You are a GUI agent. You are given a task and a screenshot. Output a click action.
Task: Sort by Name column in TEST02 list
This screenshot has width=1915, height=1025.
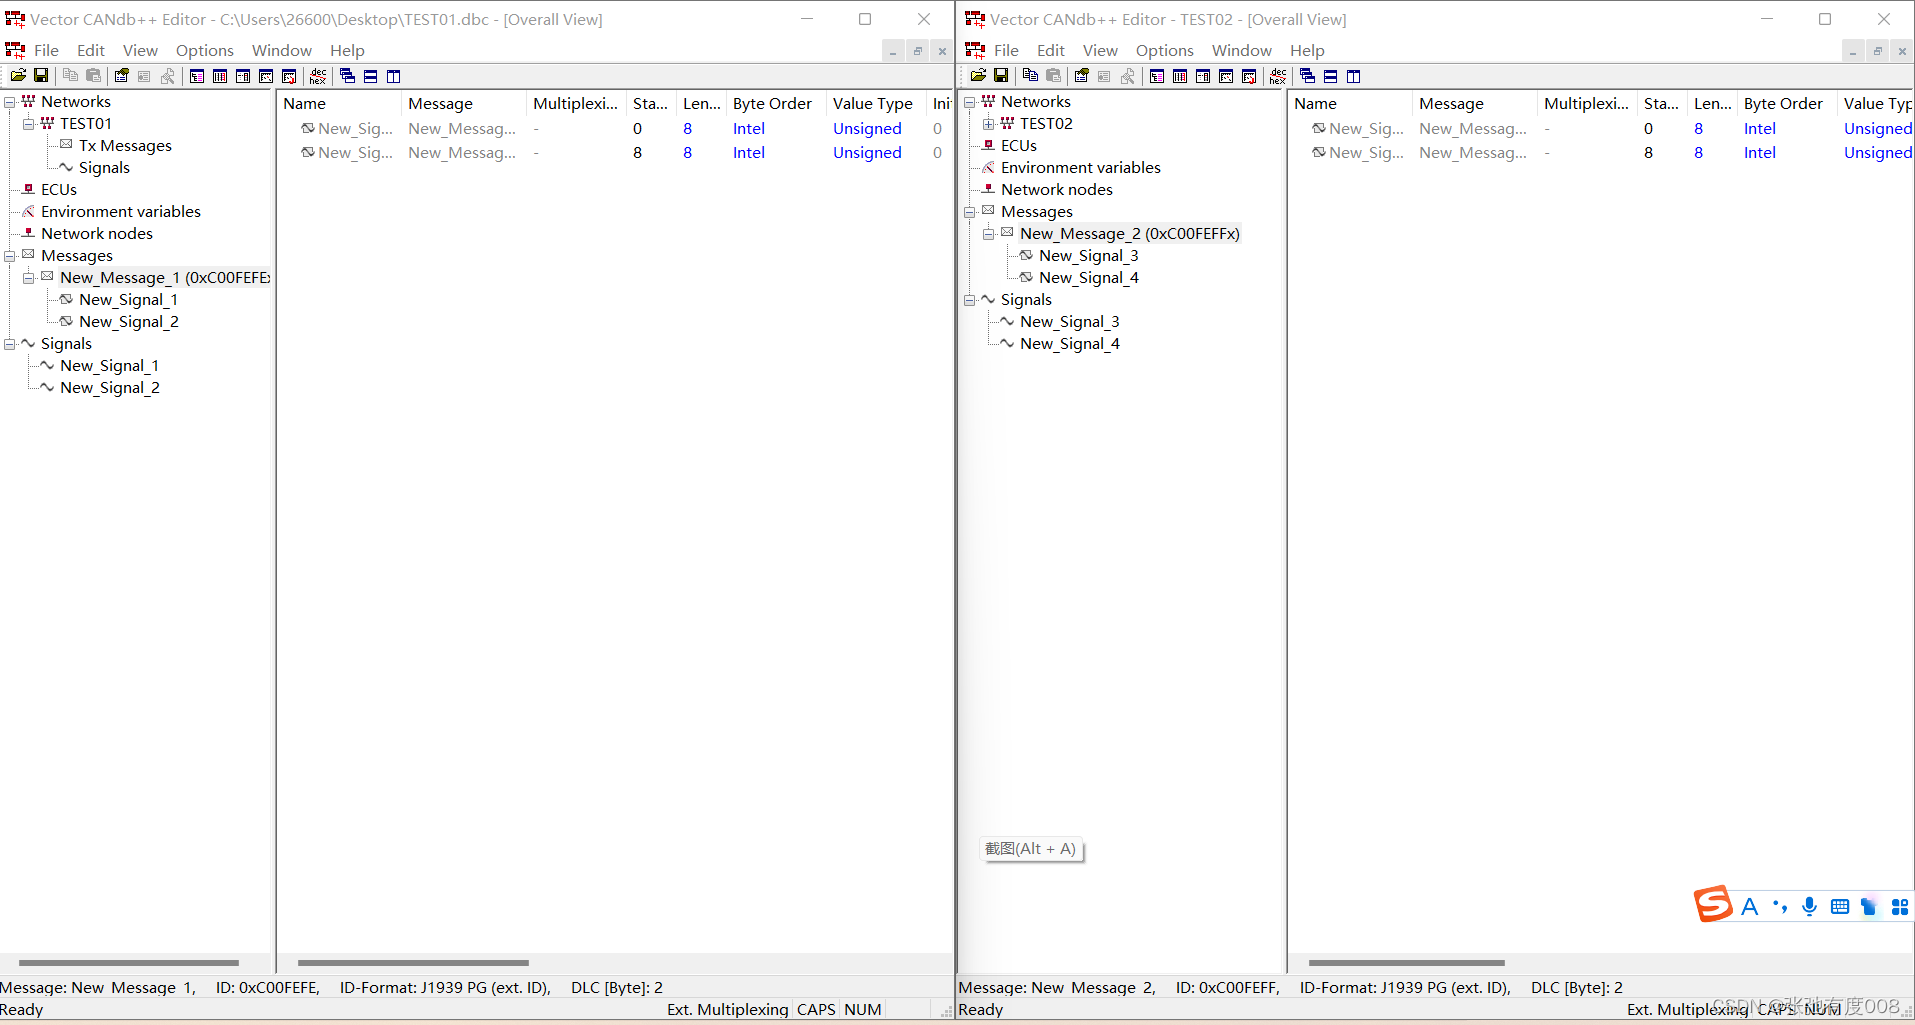(1350, 103)
